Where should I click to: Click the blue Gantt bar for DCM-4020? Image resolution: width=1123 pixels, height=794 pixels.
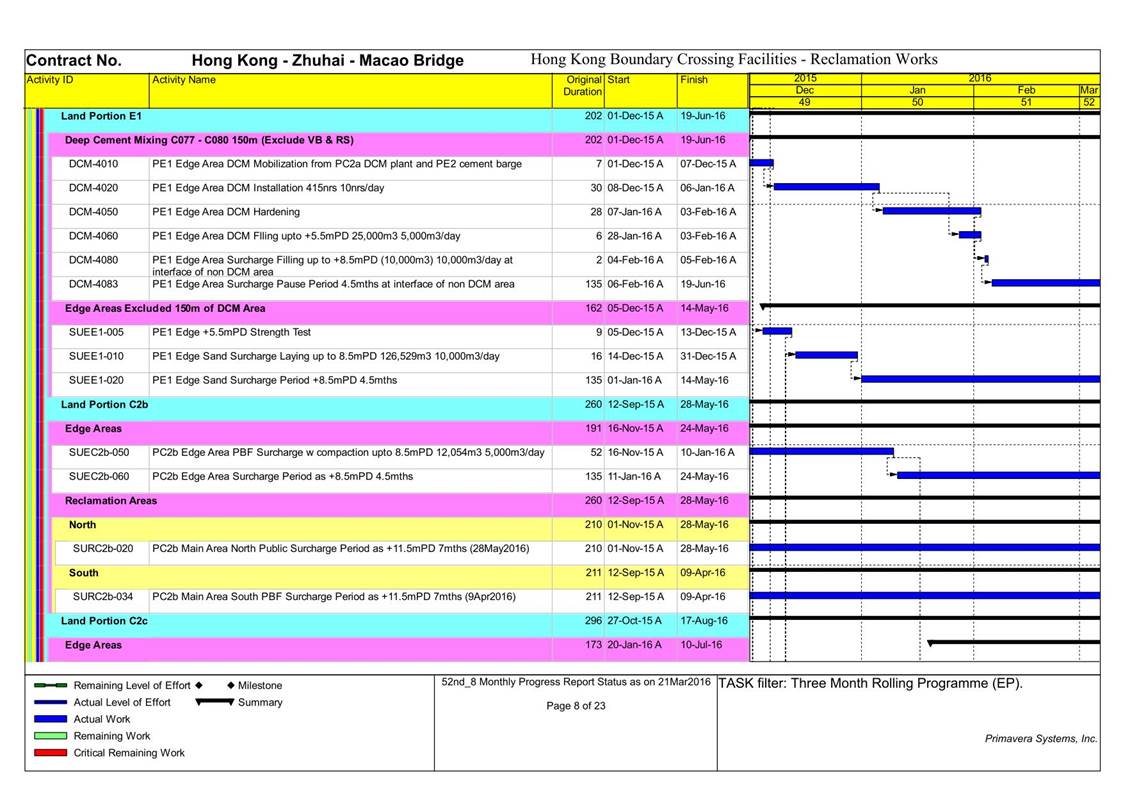click(826, 187)
